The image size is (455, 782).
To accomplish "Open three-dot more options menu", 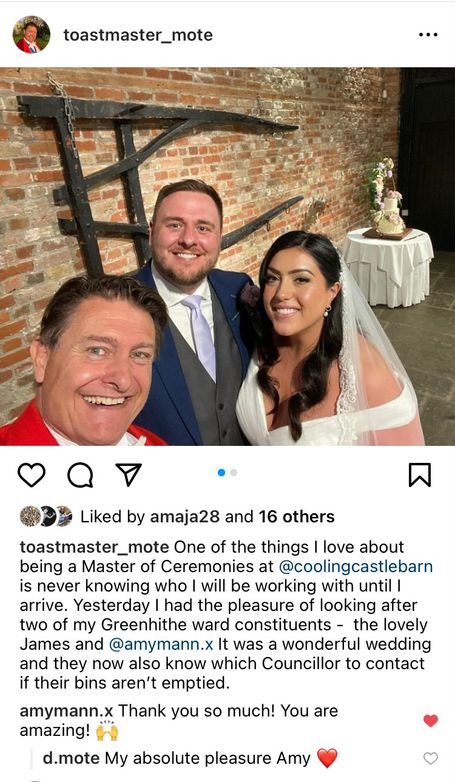I will click(428, 35).
